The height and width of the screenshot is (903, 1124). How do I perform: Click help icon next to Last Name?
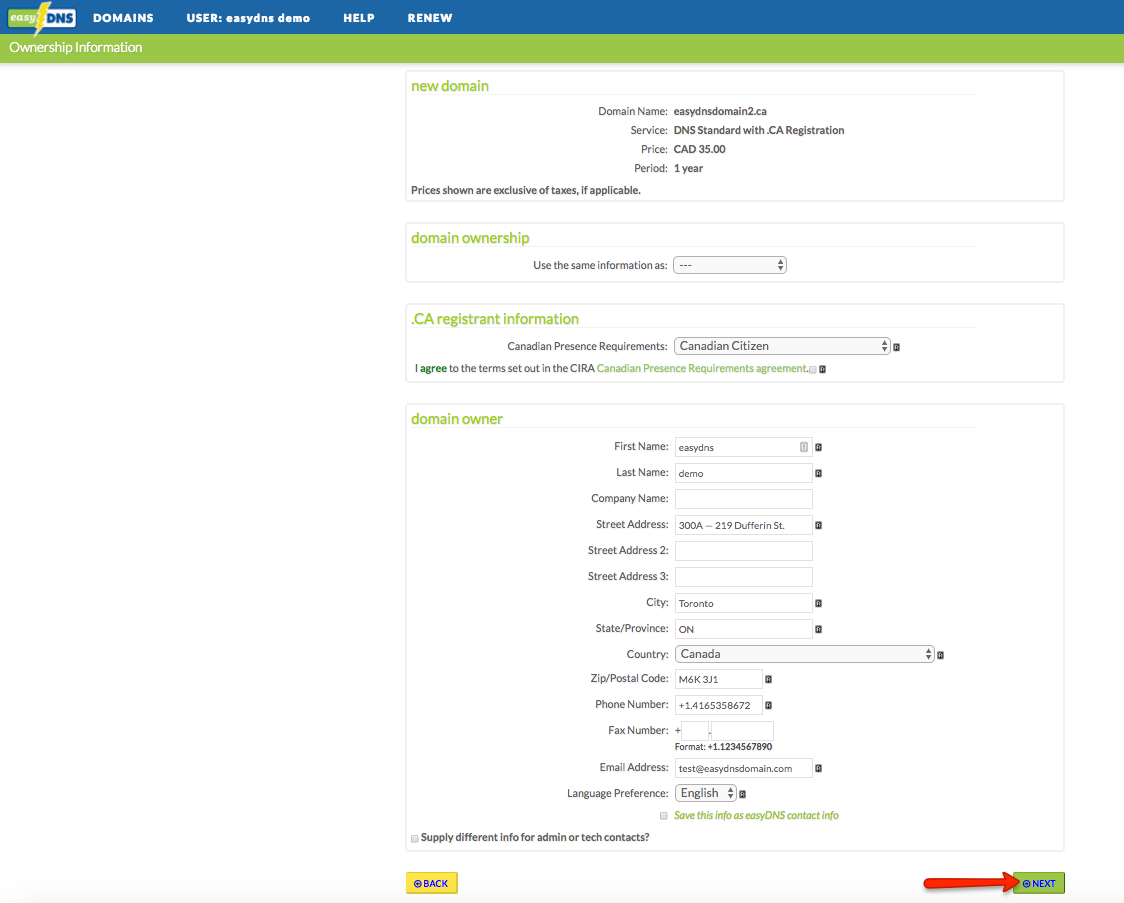tap(819, 473)
